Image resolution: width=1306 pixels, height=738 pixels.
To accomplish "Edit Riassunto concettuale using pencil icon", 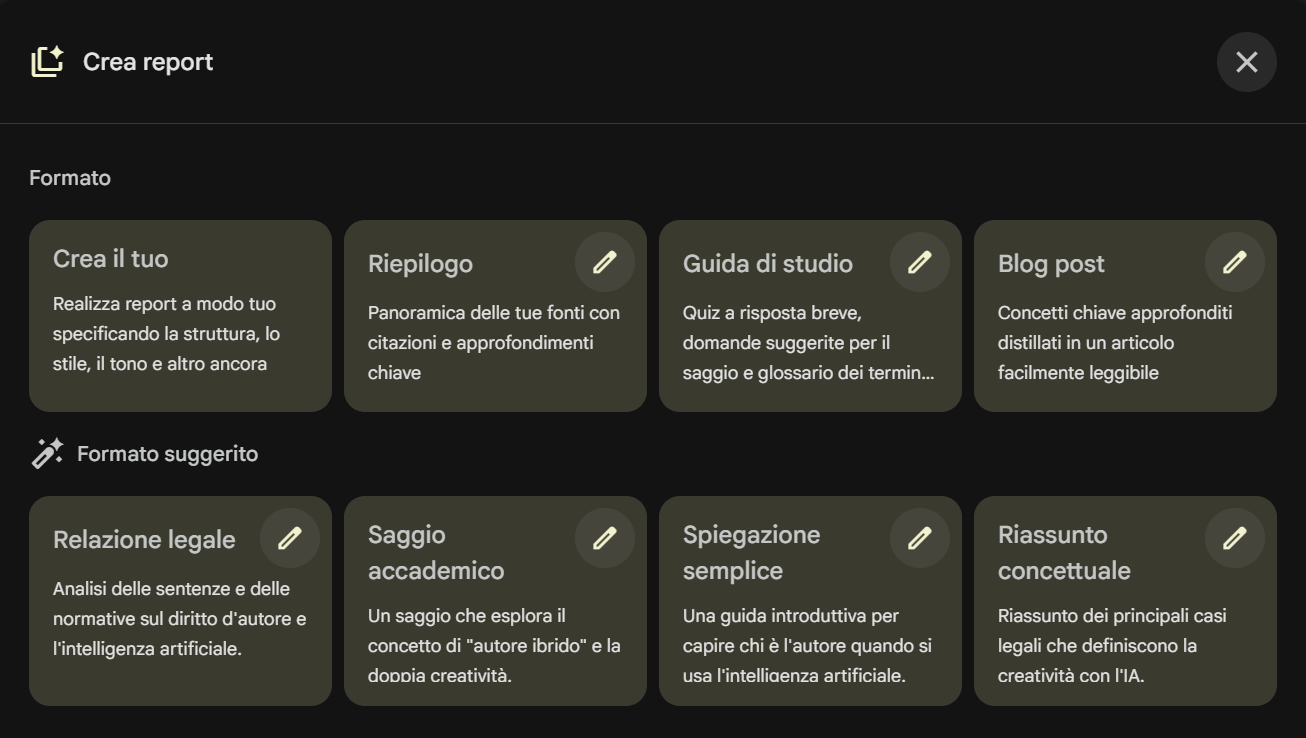I will tap(1234, 539).
